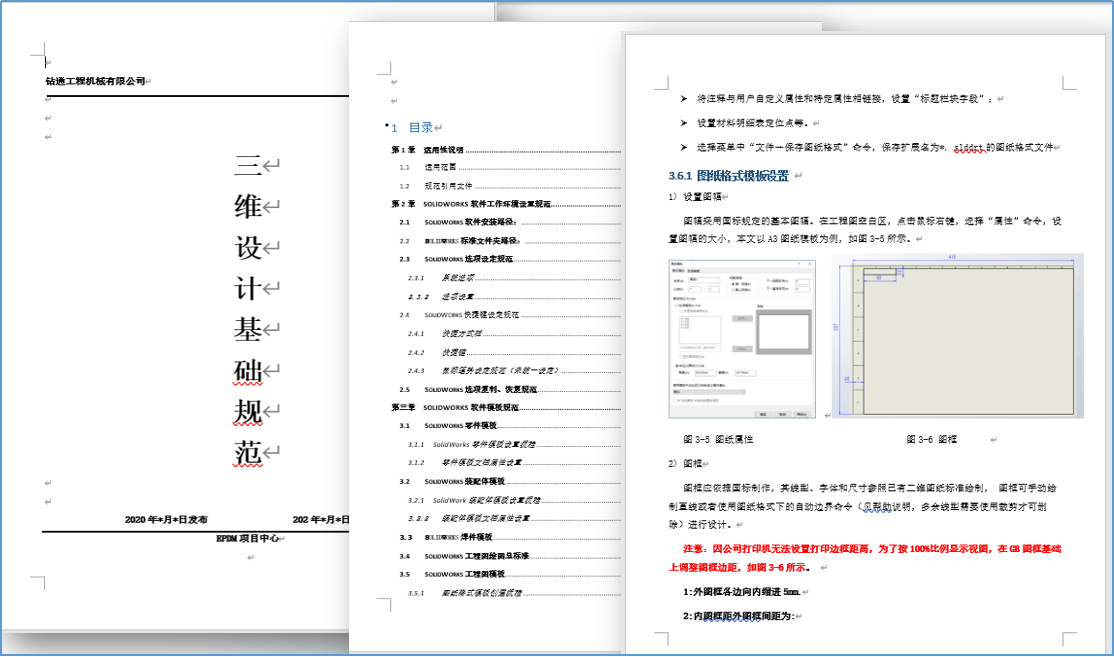The image size is (1114, 657).
Task: Select the sheet properties dialog screenshot image
Action: (x=741, y=339)
